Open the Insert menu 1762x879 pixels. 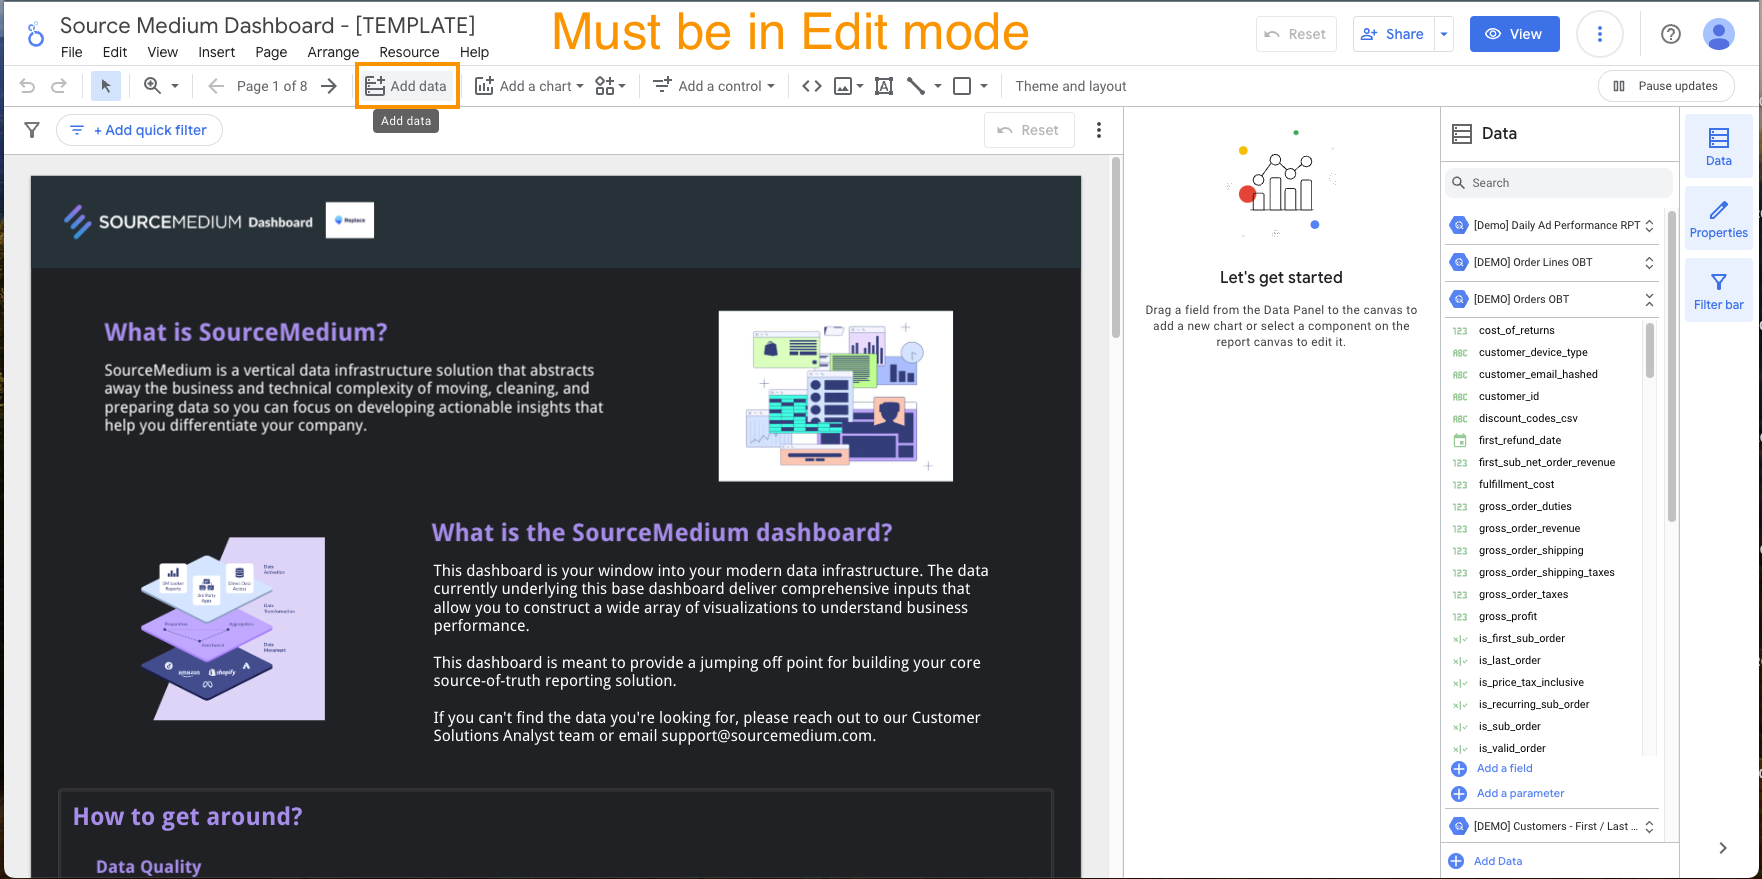[217, 52]
